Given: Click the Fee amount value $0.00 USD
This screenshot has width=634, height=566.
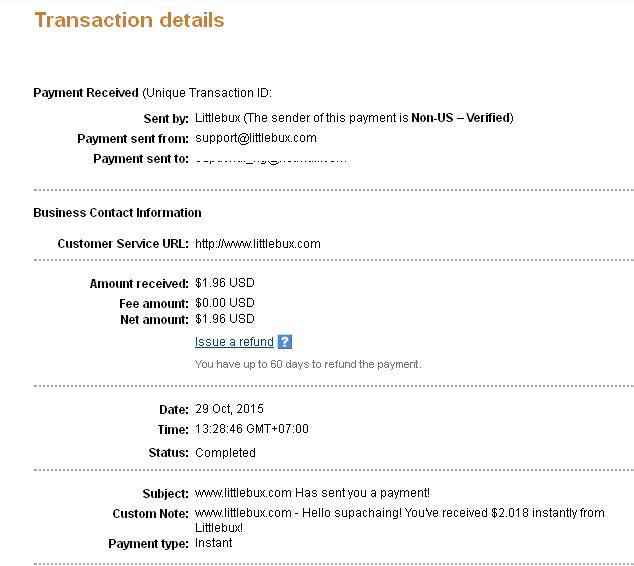Looking at the screenshot, I should pos(225,303).
